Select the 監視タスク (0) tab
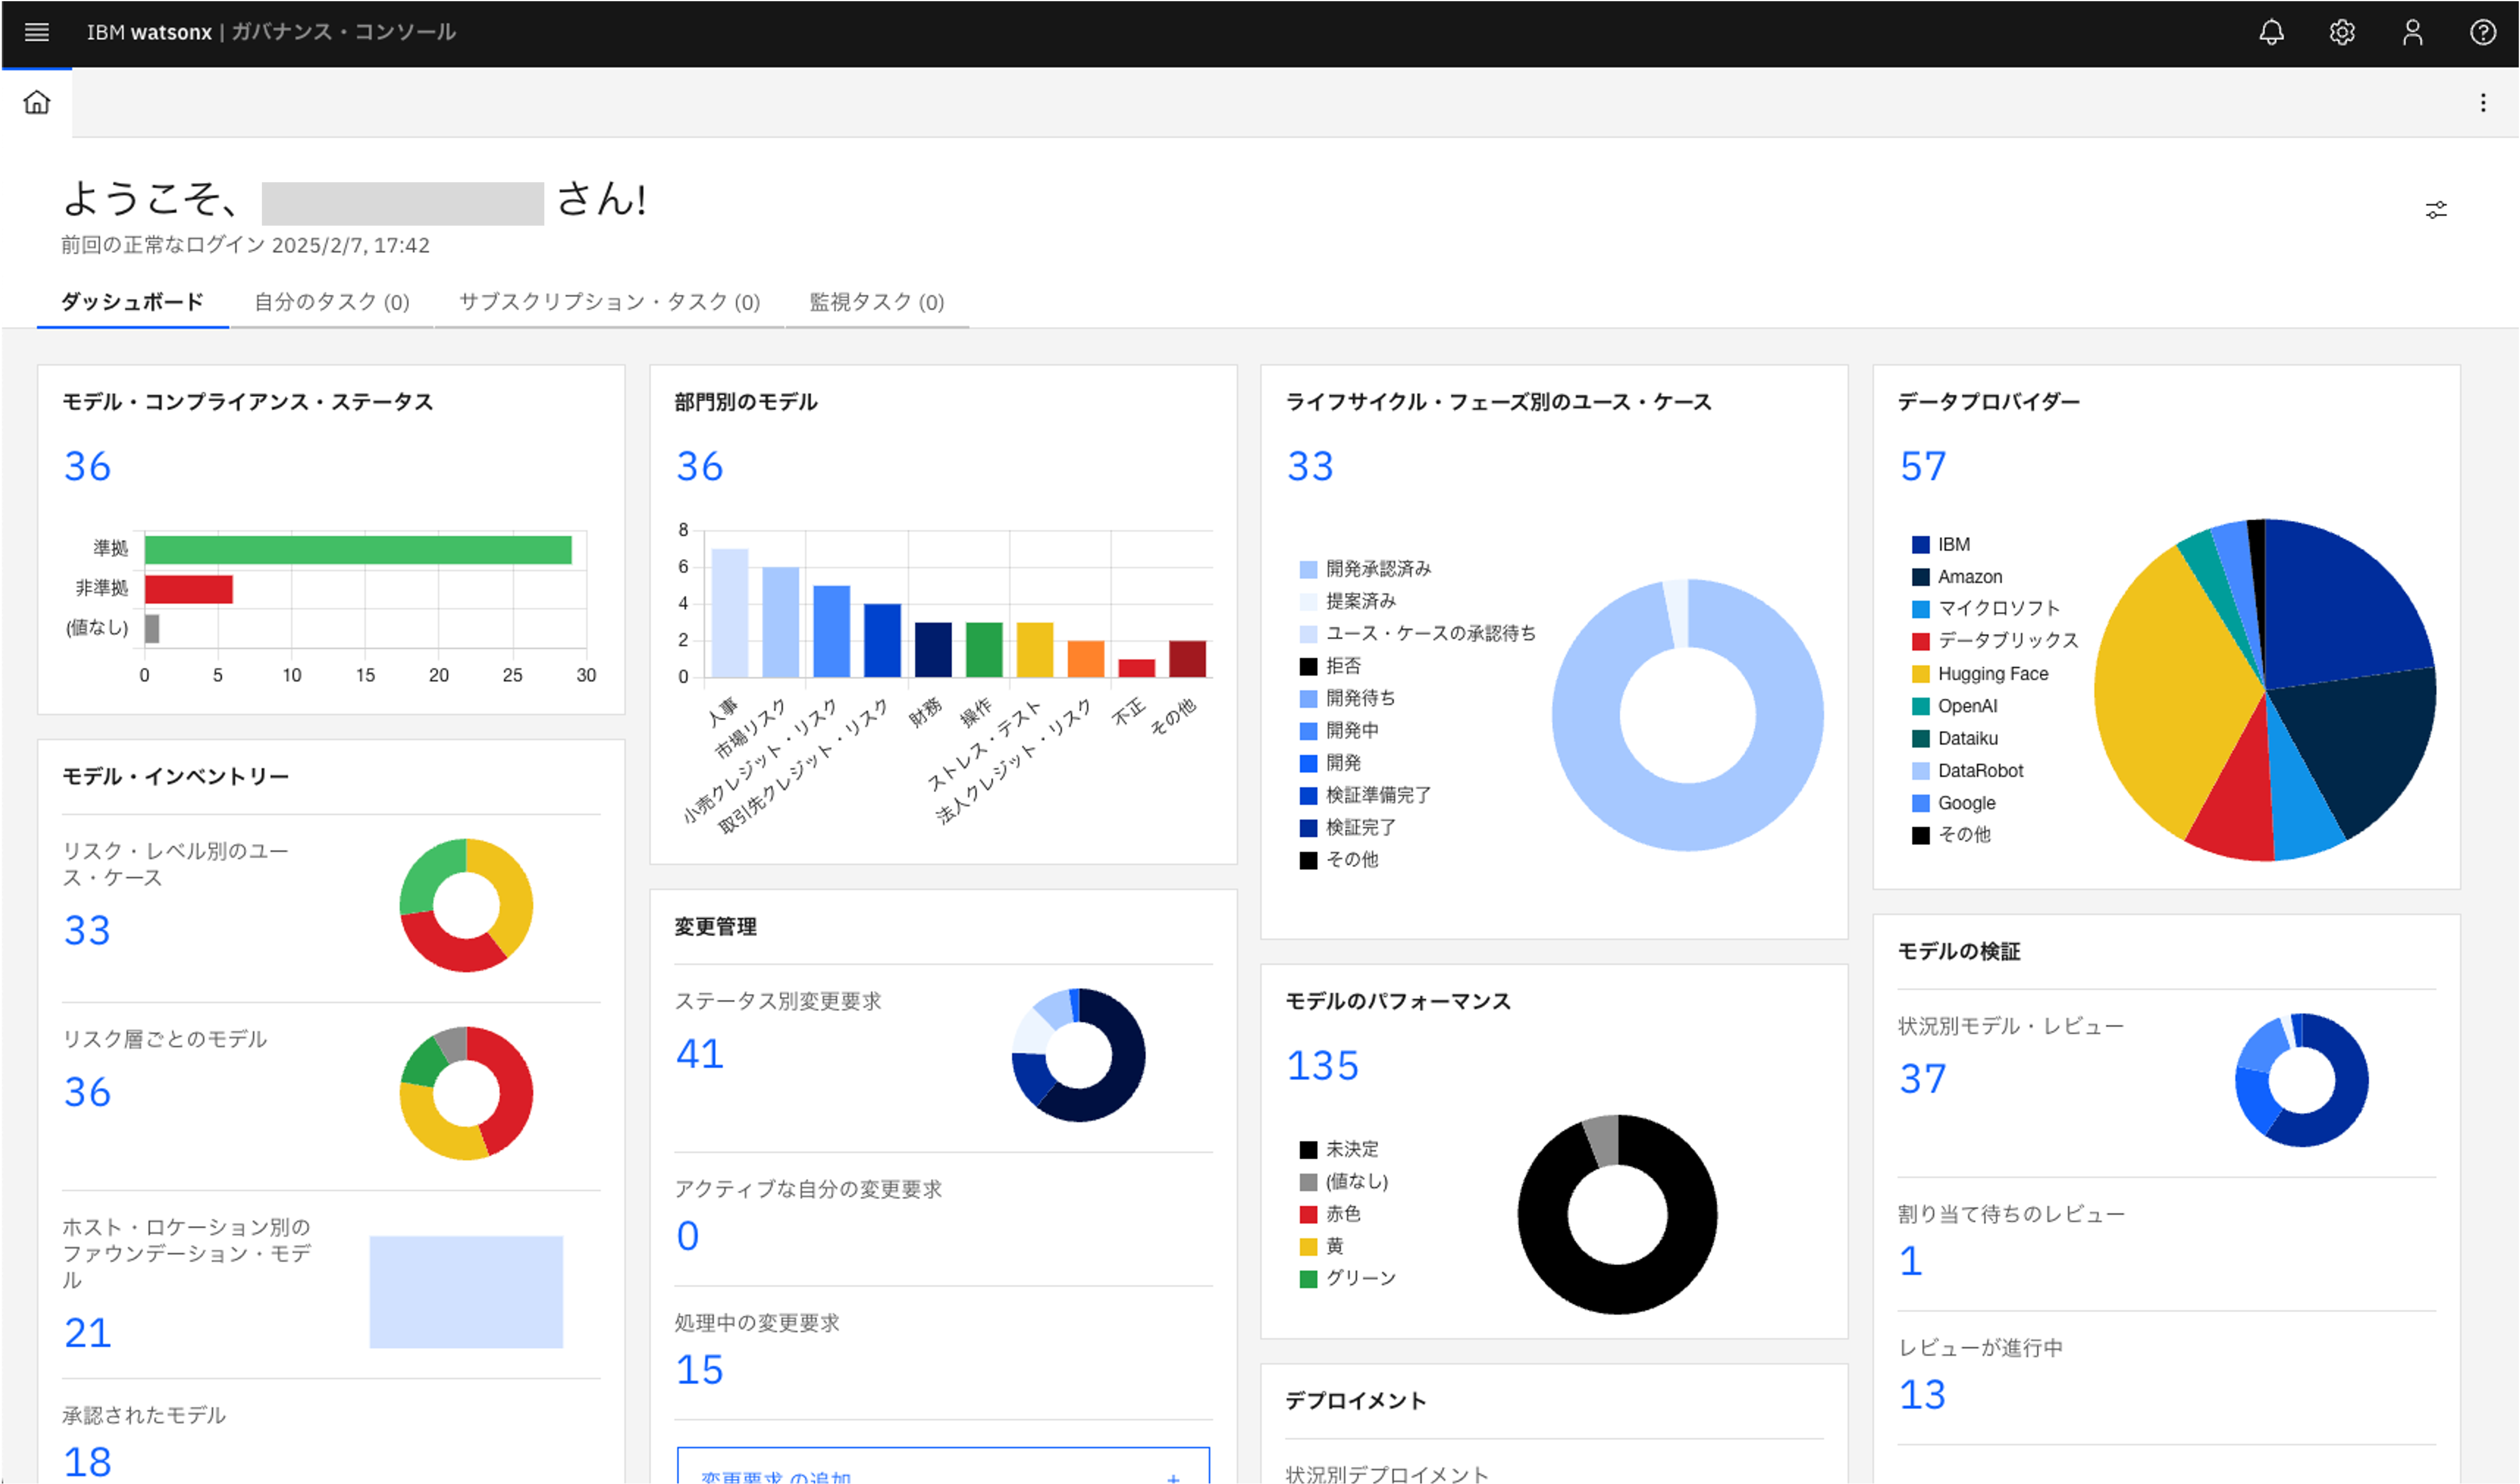Viewport: 2520px width, 1484px height. [x=876, y=302]
